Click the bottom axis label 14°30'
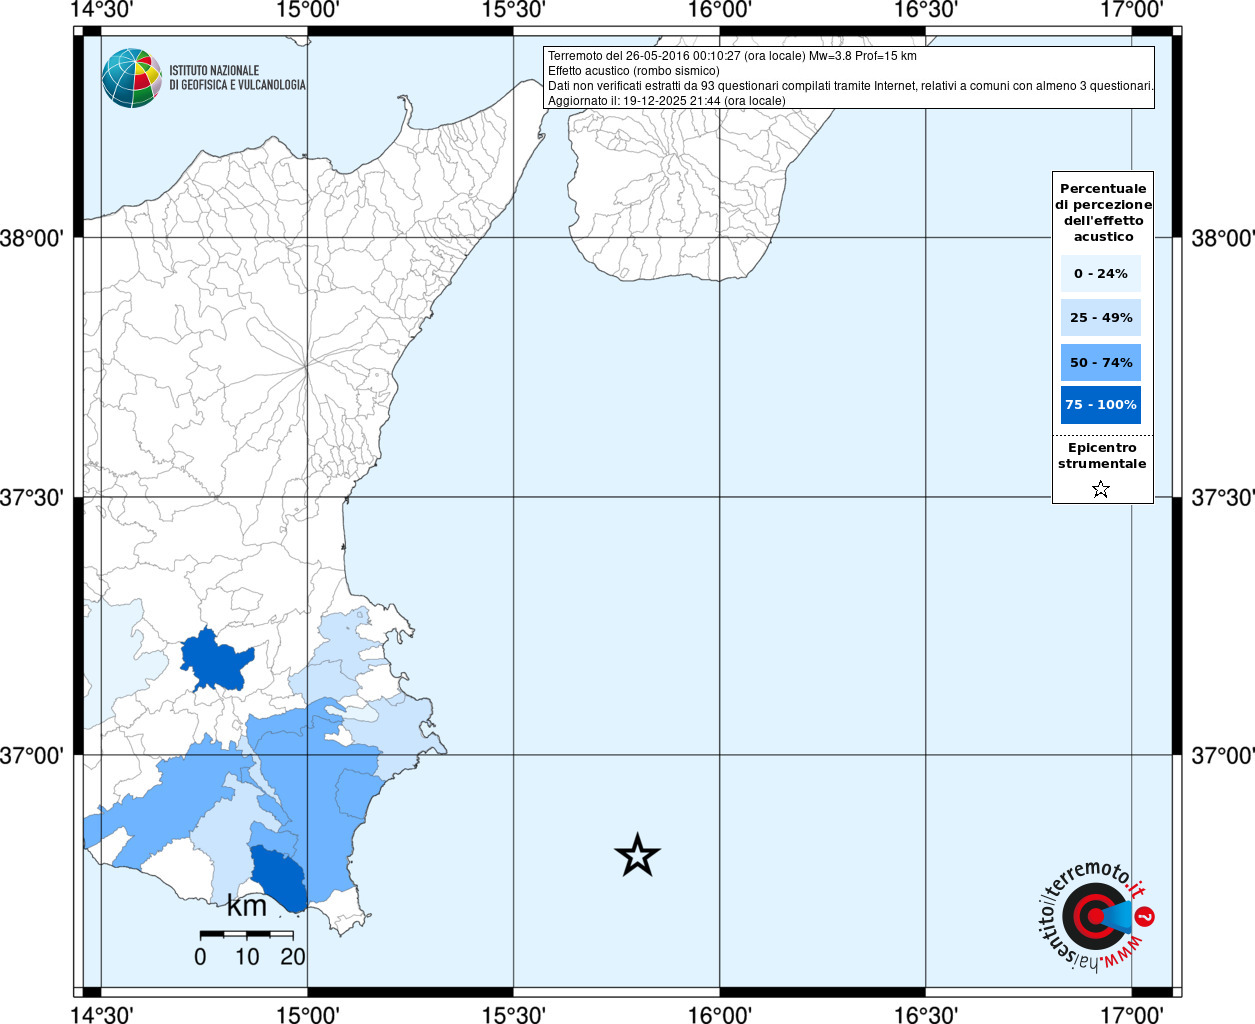Screen dimensions: 1255x1024 [102, 1014]
